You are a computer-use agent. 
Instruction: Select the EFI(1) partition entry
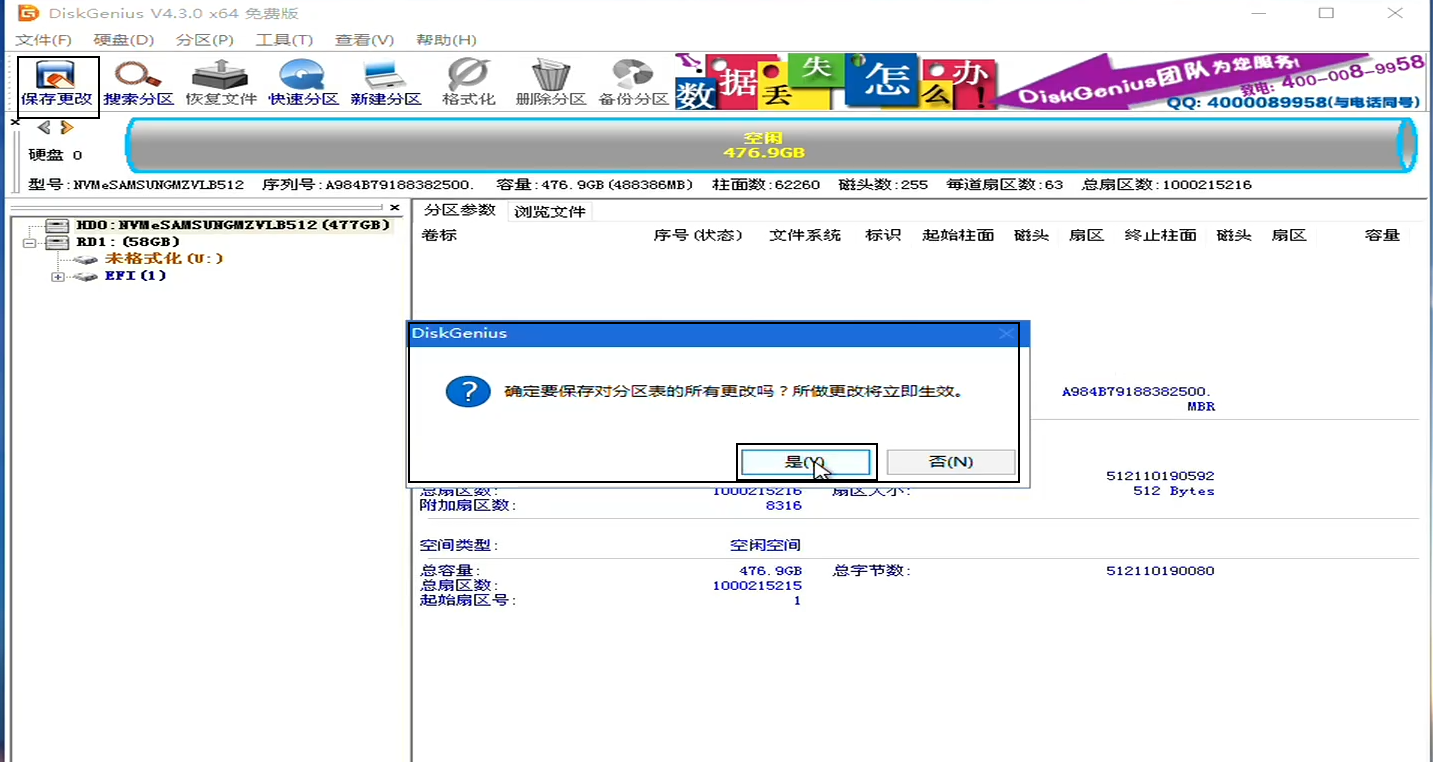point(136,276)
